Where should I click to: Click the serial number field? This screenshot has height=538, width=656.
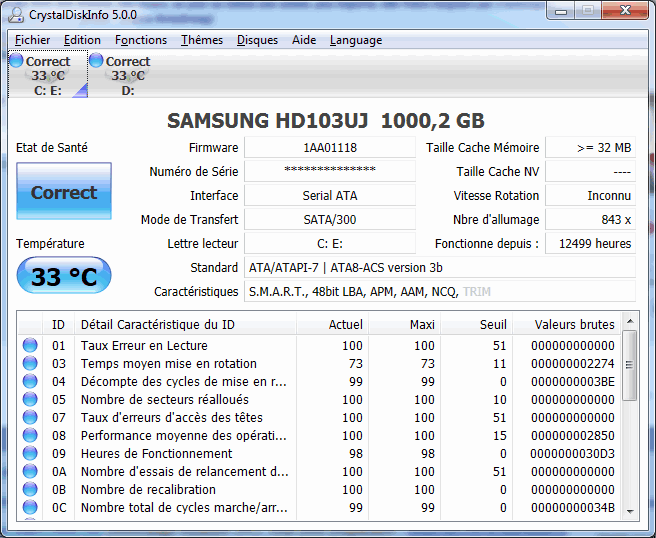[x=330, y=171]
